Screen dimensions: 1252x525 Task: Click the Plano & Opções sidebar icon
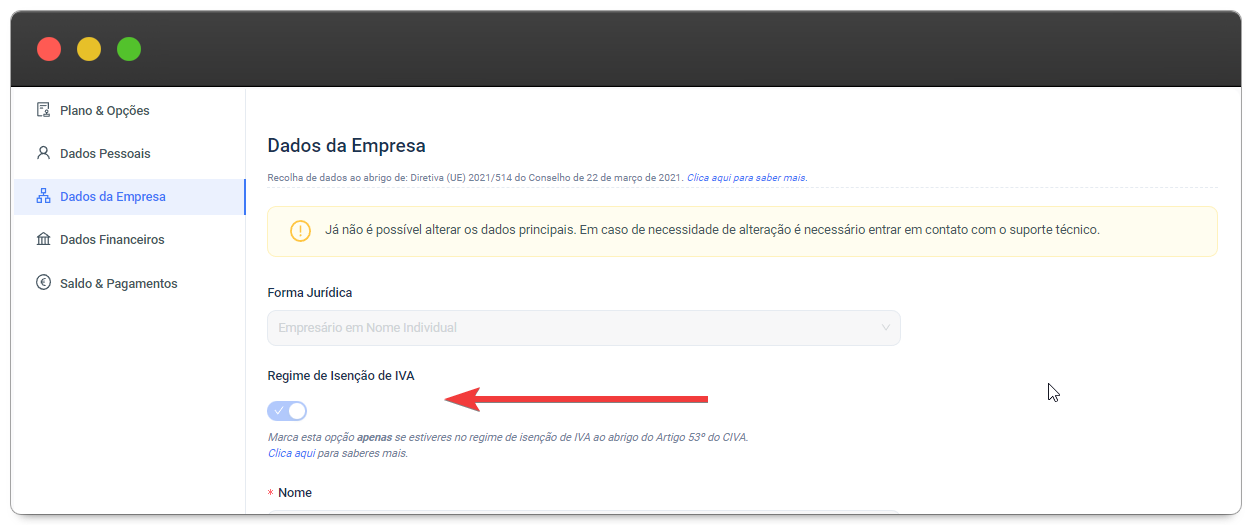coord(43,110)
